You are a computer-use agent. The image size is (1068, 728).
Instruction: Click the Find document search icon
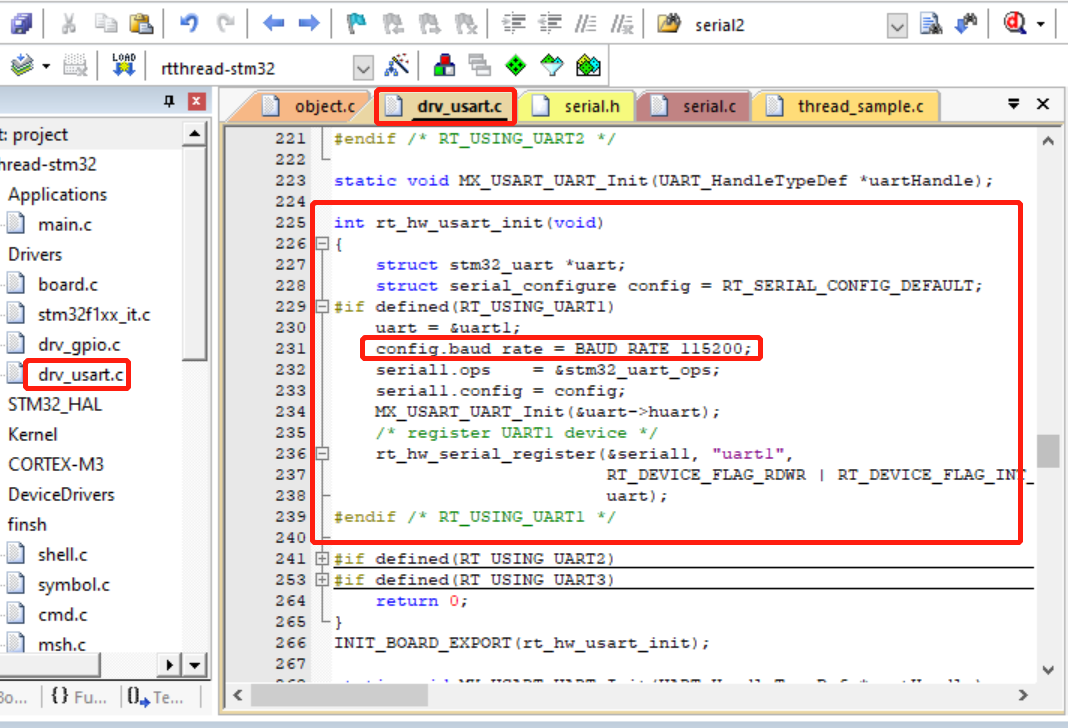click(930, 24)
